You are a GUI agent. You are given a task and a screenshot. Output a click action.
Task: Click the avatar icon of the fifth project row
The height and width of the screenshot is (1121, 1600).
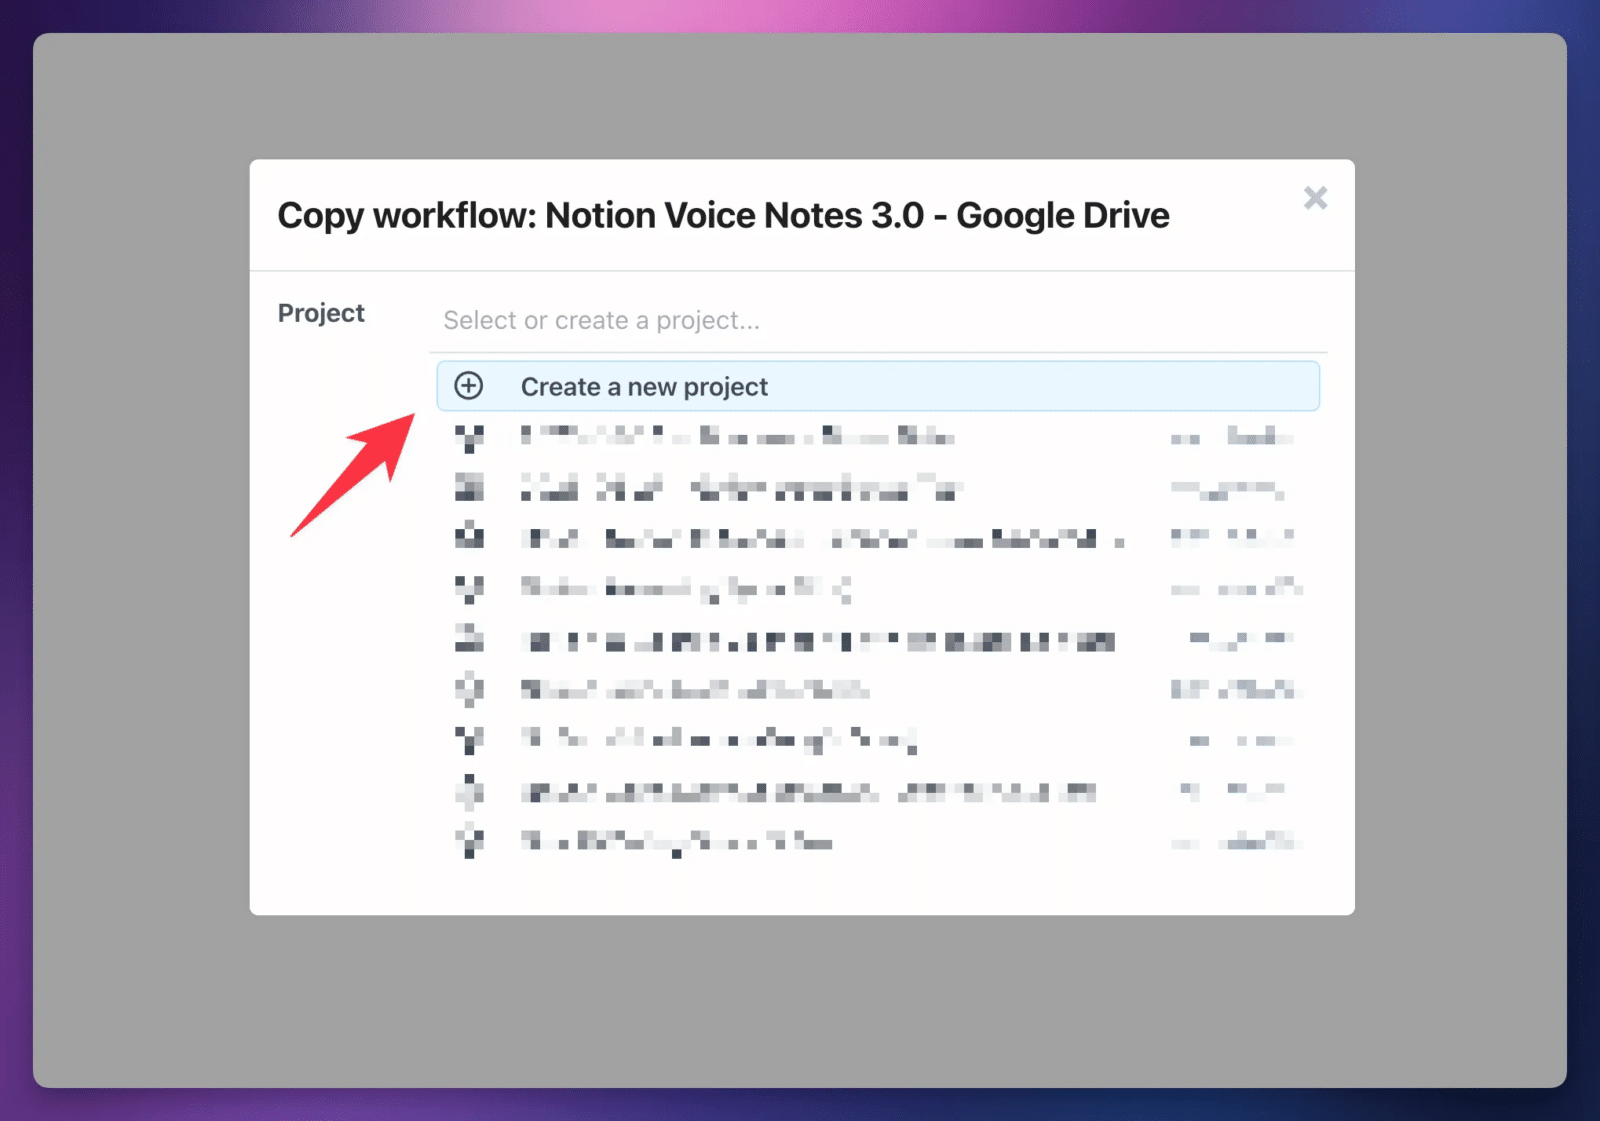(x=469, y=639)
